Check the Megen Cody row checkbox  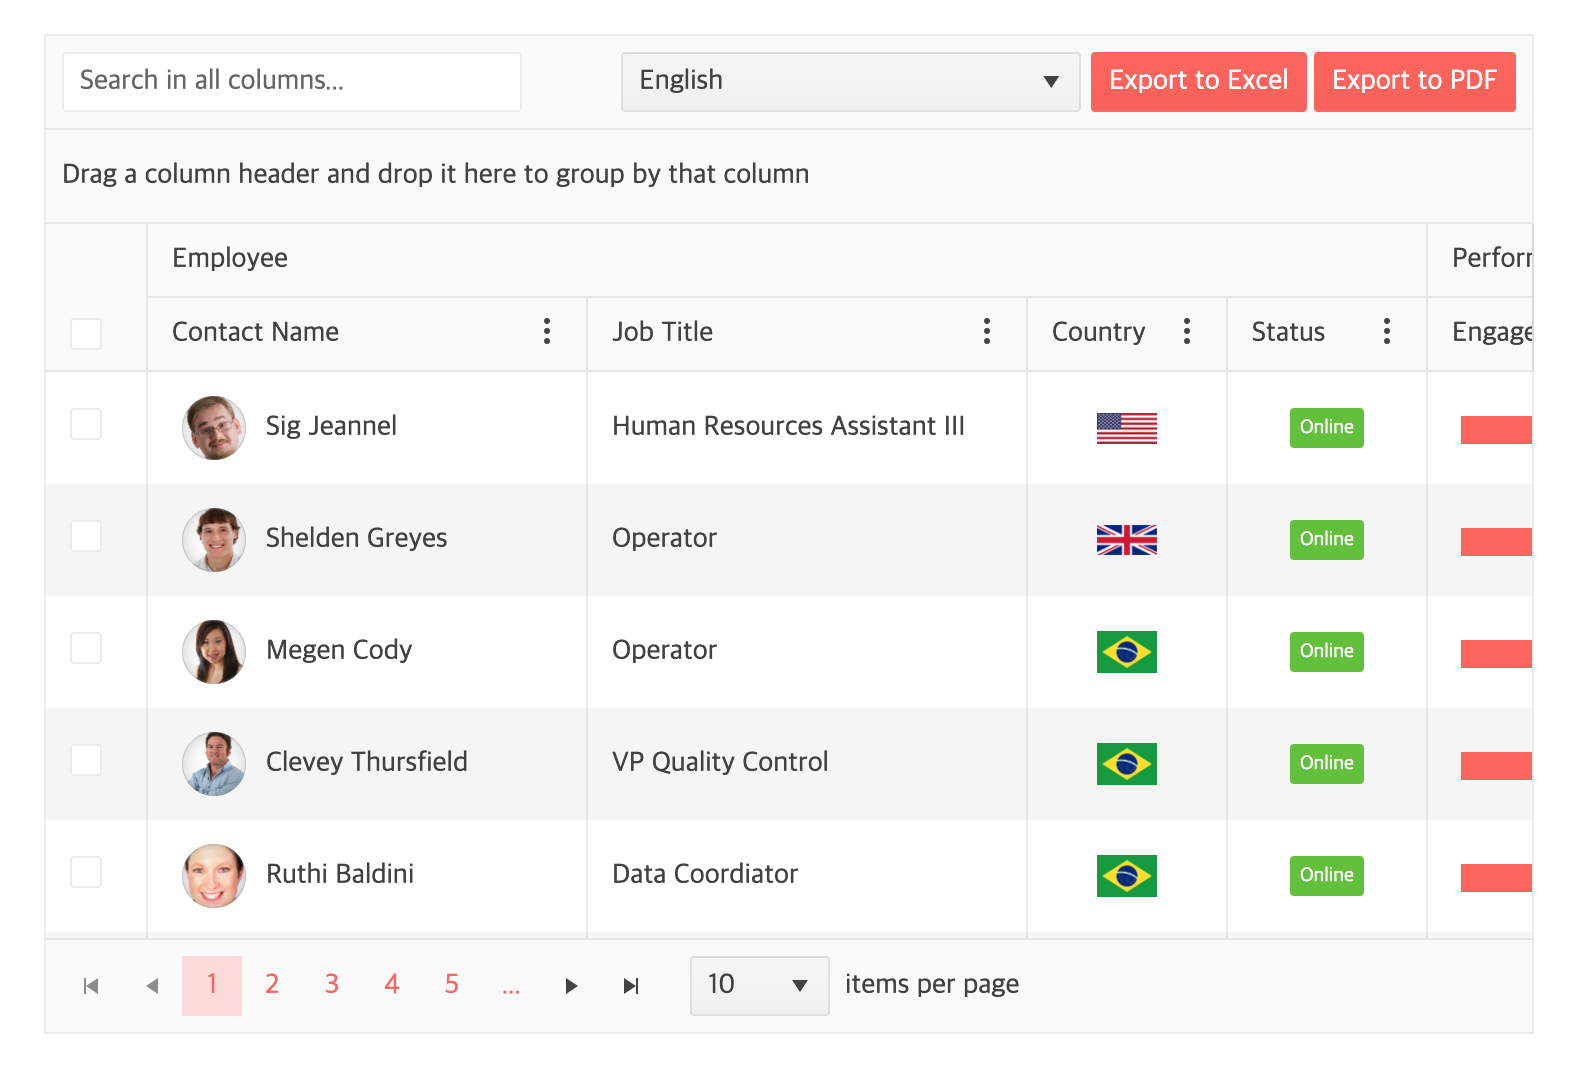86,648
